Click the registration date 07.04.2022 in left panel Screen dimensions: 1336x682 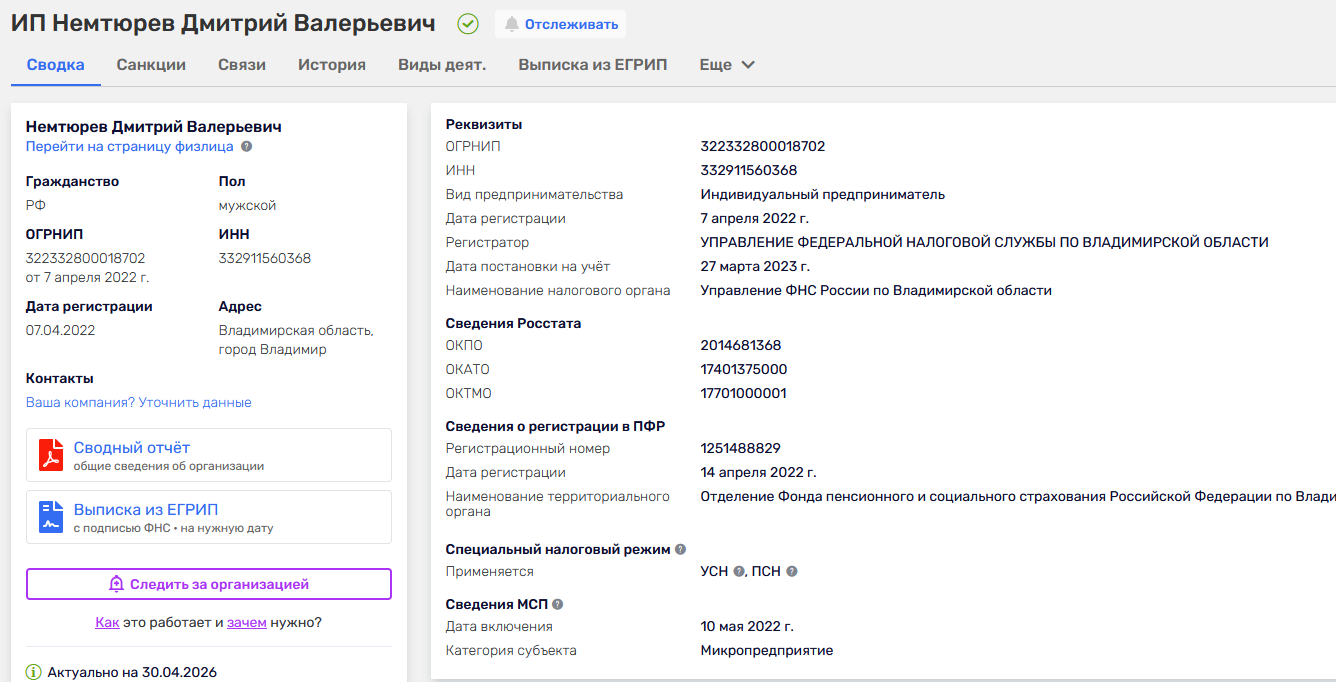[61, 330]
